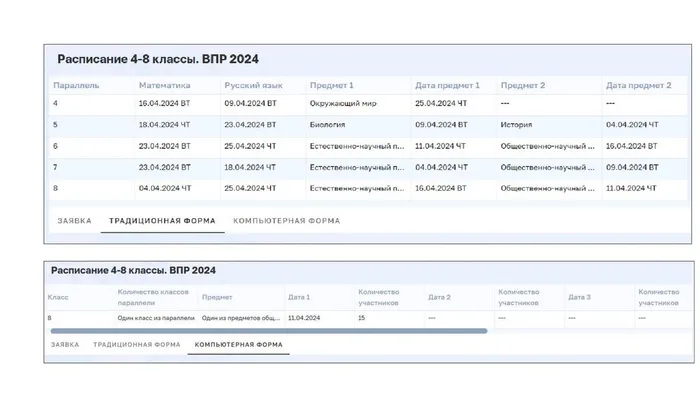This screenshot has height=394, width=700.
Task: Click the 04.04.2024 ЧТ date for История
Action: point(632,125)
